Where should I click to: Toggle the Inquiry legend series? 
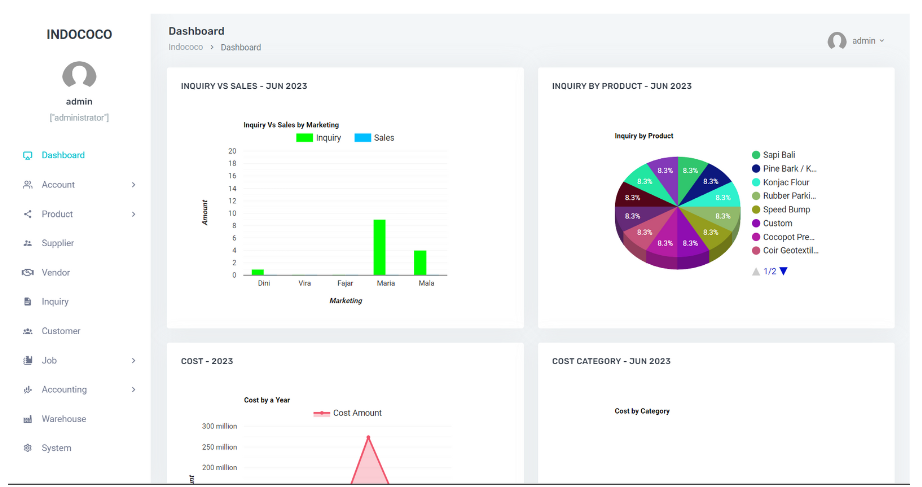point(319,138)
